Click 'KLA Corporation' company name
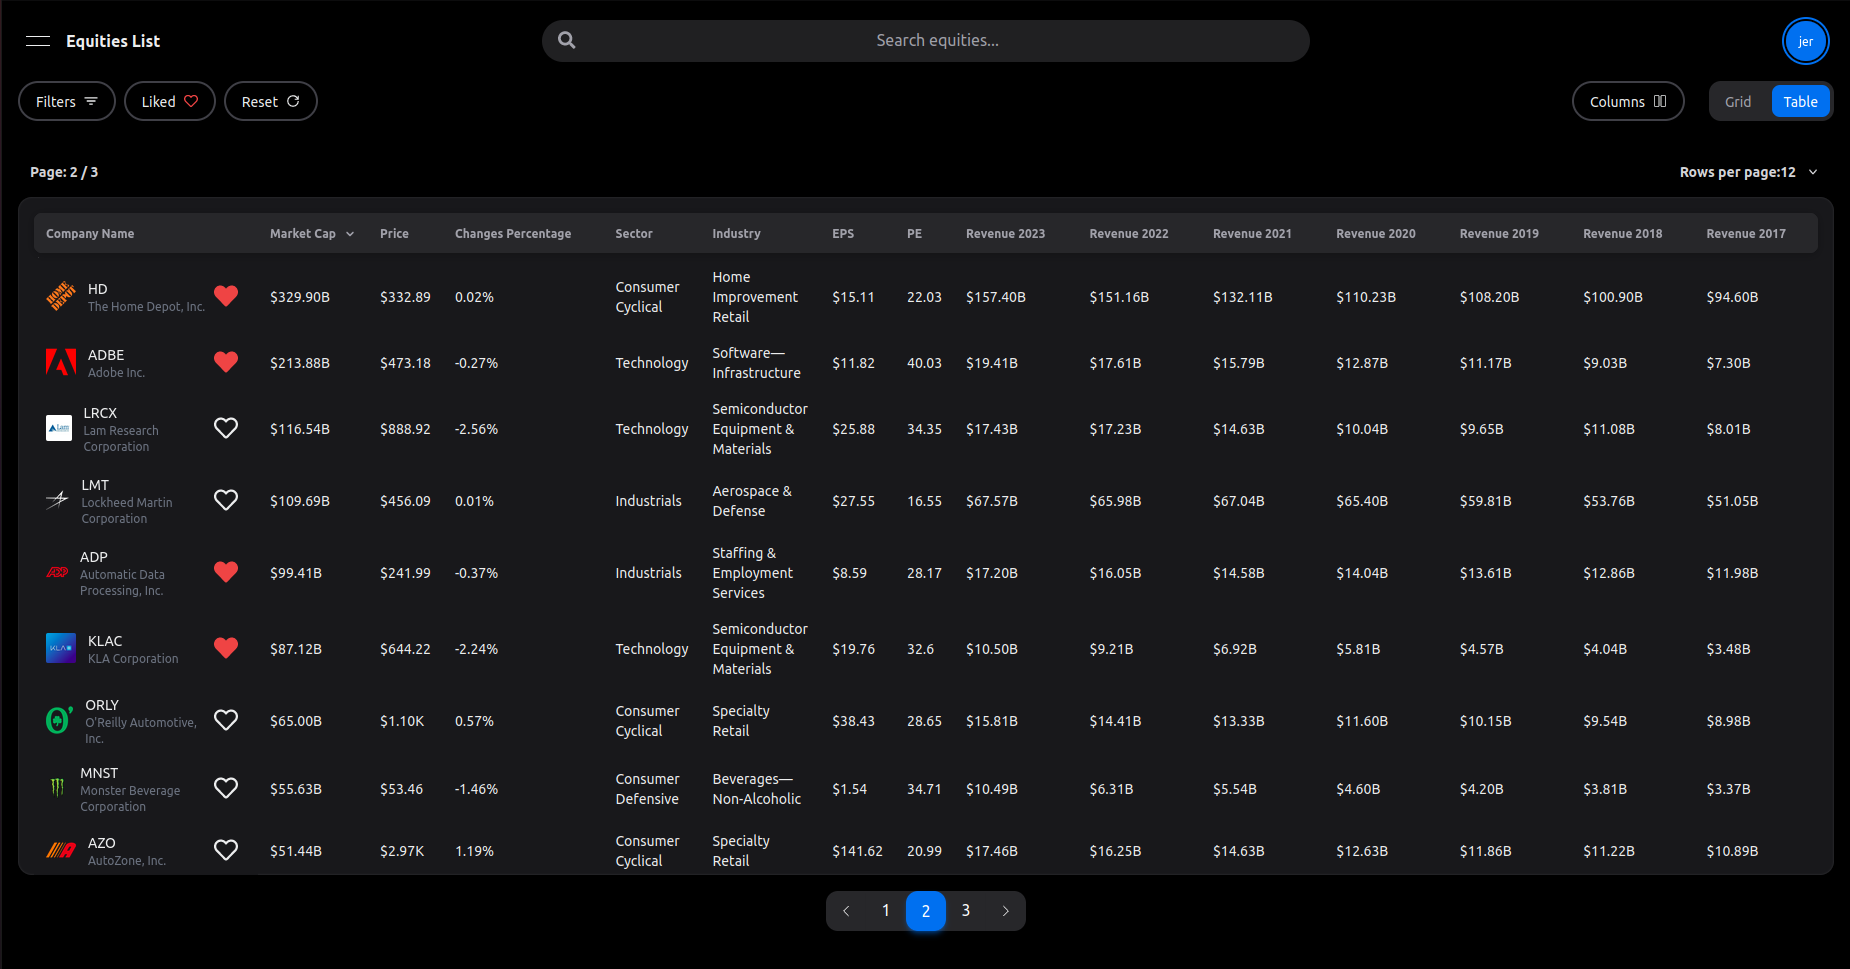The image size is (1850, 969). click(x=133, y=659)
